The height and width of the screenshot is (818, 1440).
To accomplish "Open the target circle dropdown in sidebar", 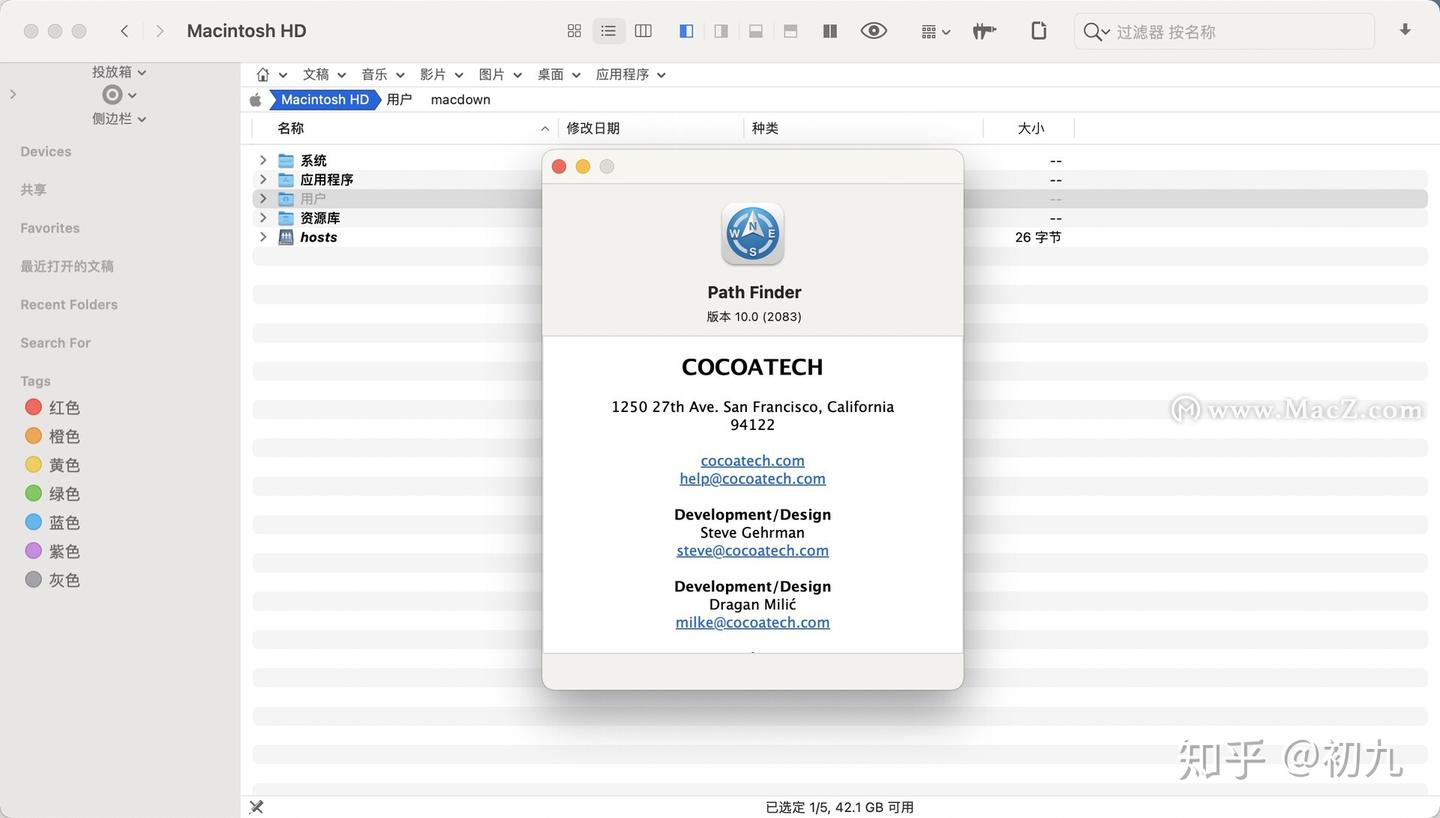I will coord(119,95).
